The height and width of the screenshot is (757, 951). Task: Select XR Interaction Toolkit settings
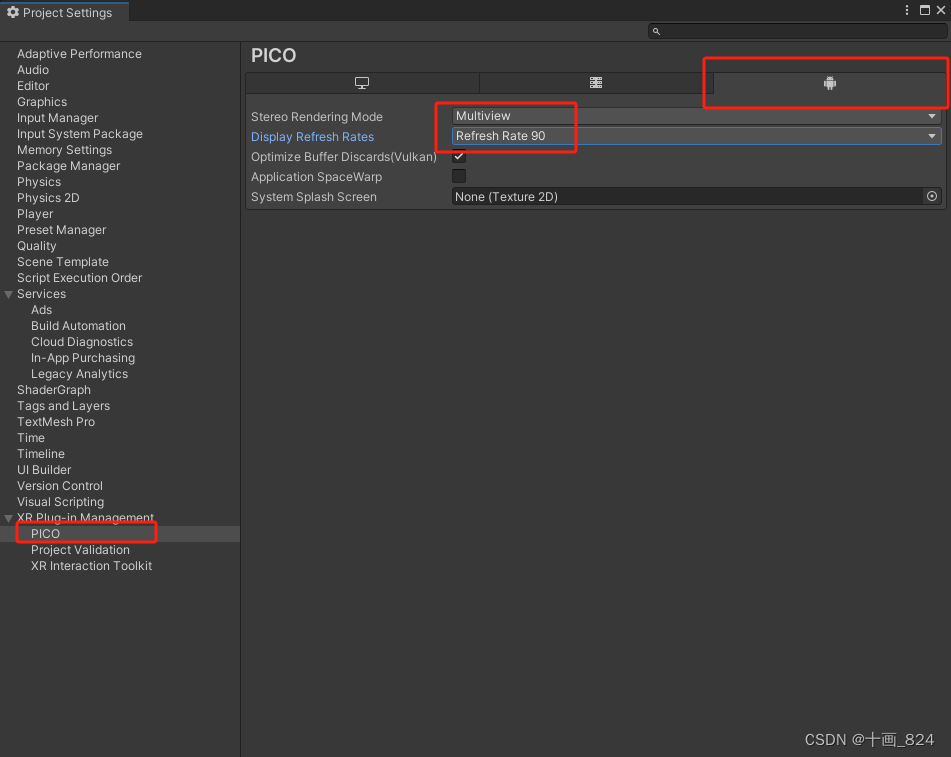pyautogui.click(x=92, y=565)
